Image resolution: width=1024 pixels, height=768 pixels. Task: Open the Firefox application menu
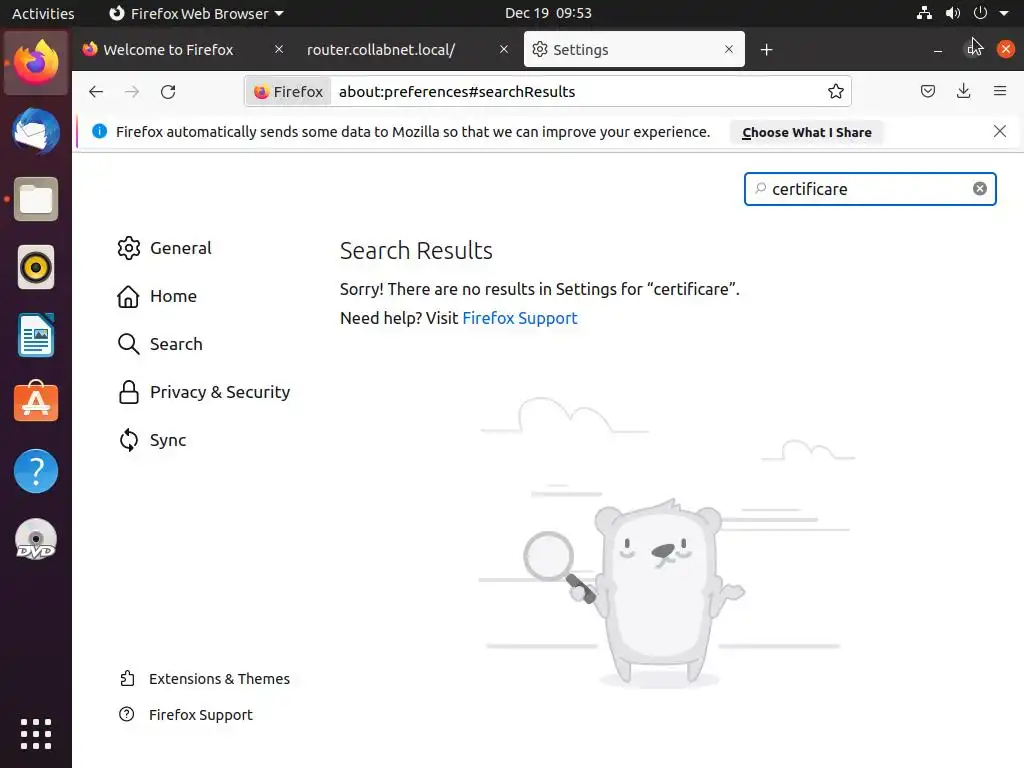pyautogui.click(x=999, y=91)
